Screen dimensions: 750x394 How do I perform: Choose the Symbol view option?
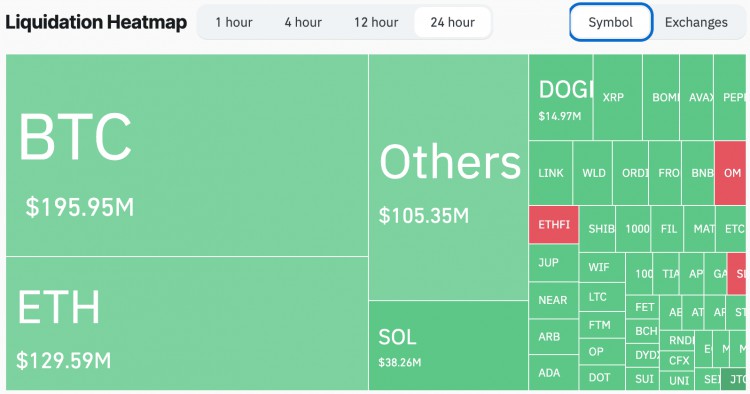[611, 22]
